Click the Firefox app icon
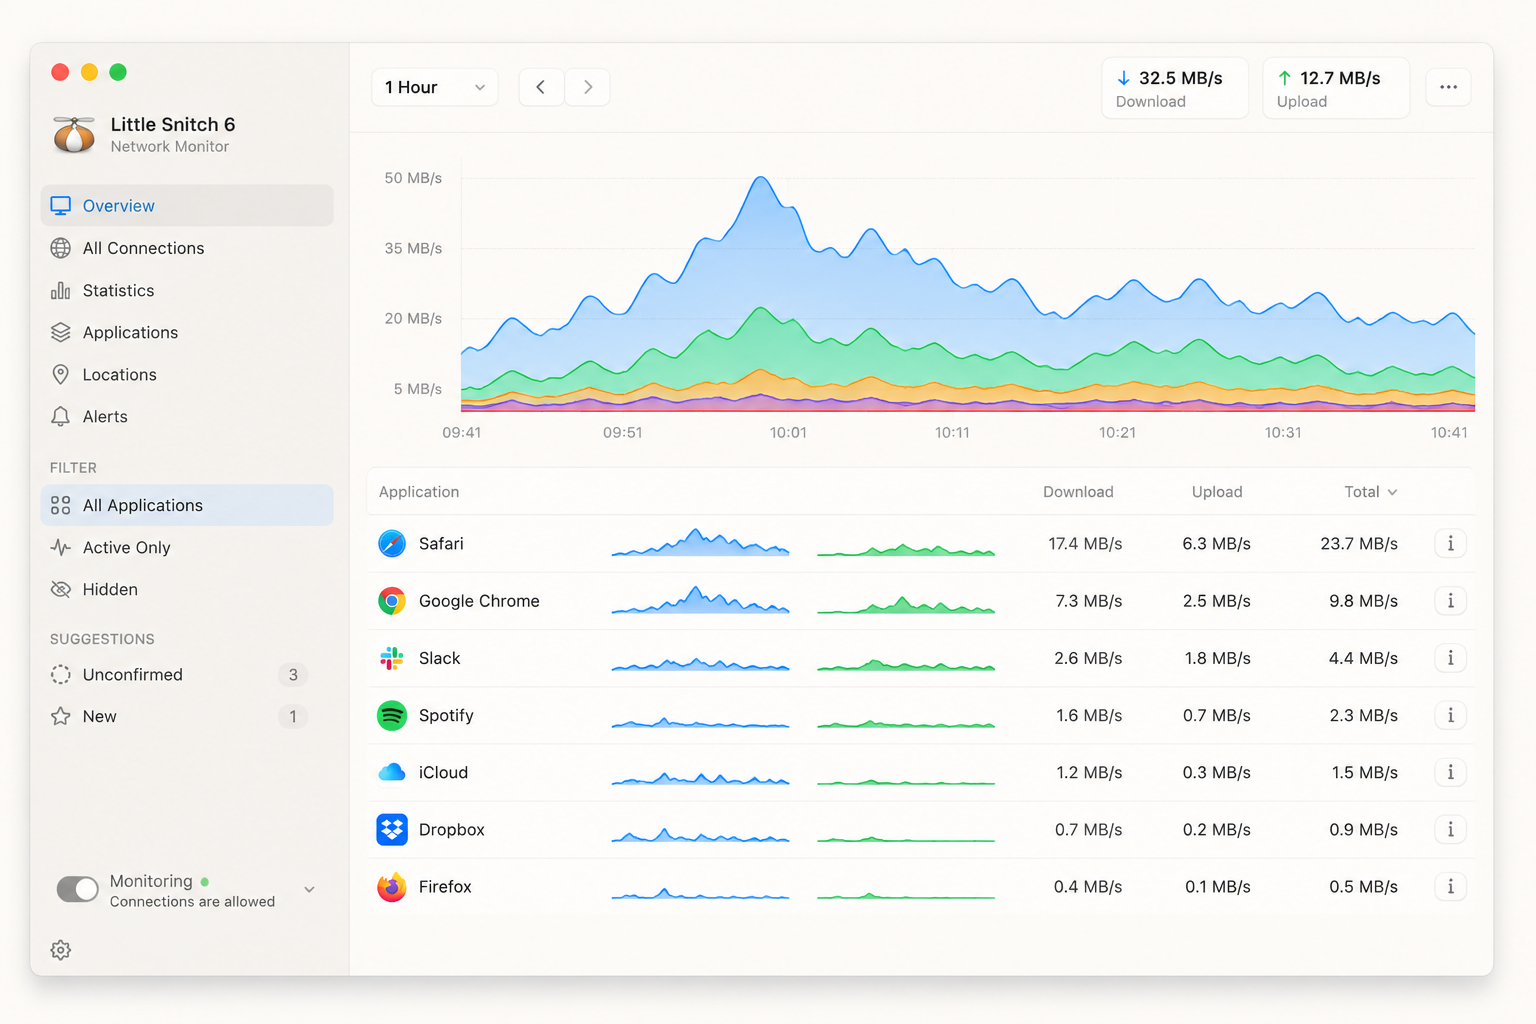Image resolution: width=1536 pixels, height=1024 pixels. click(x=392, y=886)
